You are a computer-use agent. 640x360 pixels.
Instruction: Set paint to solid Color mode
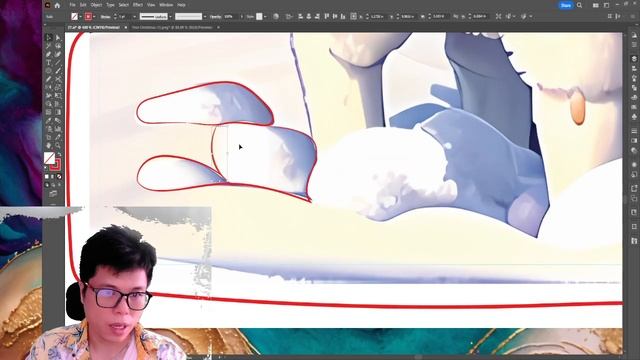[x=47, y=177]
